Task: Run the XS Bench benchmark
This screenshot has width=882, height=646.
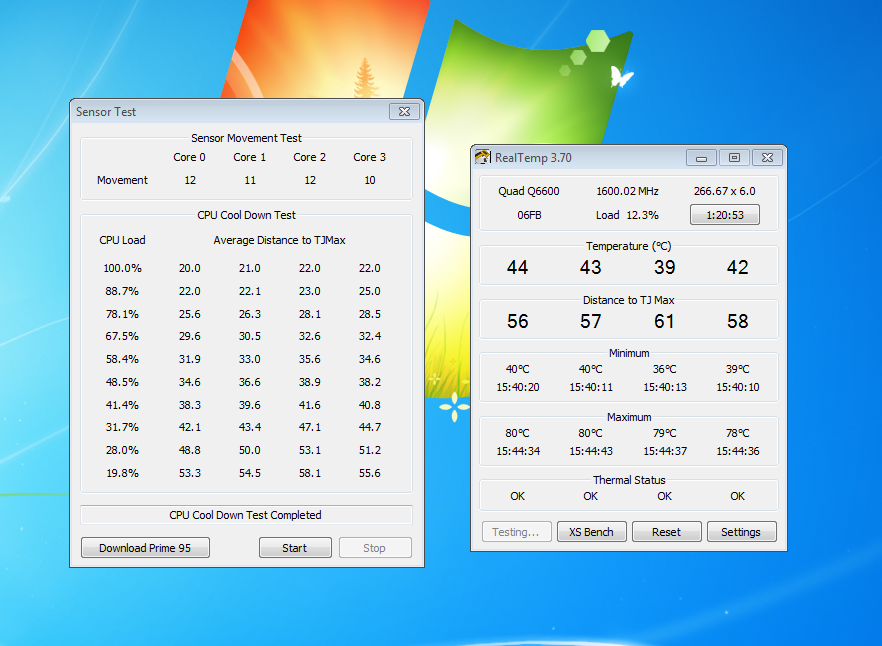Action: point(591,532)
